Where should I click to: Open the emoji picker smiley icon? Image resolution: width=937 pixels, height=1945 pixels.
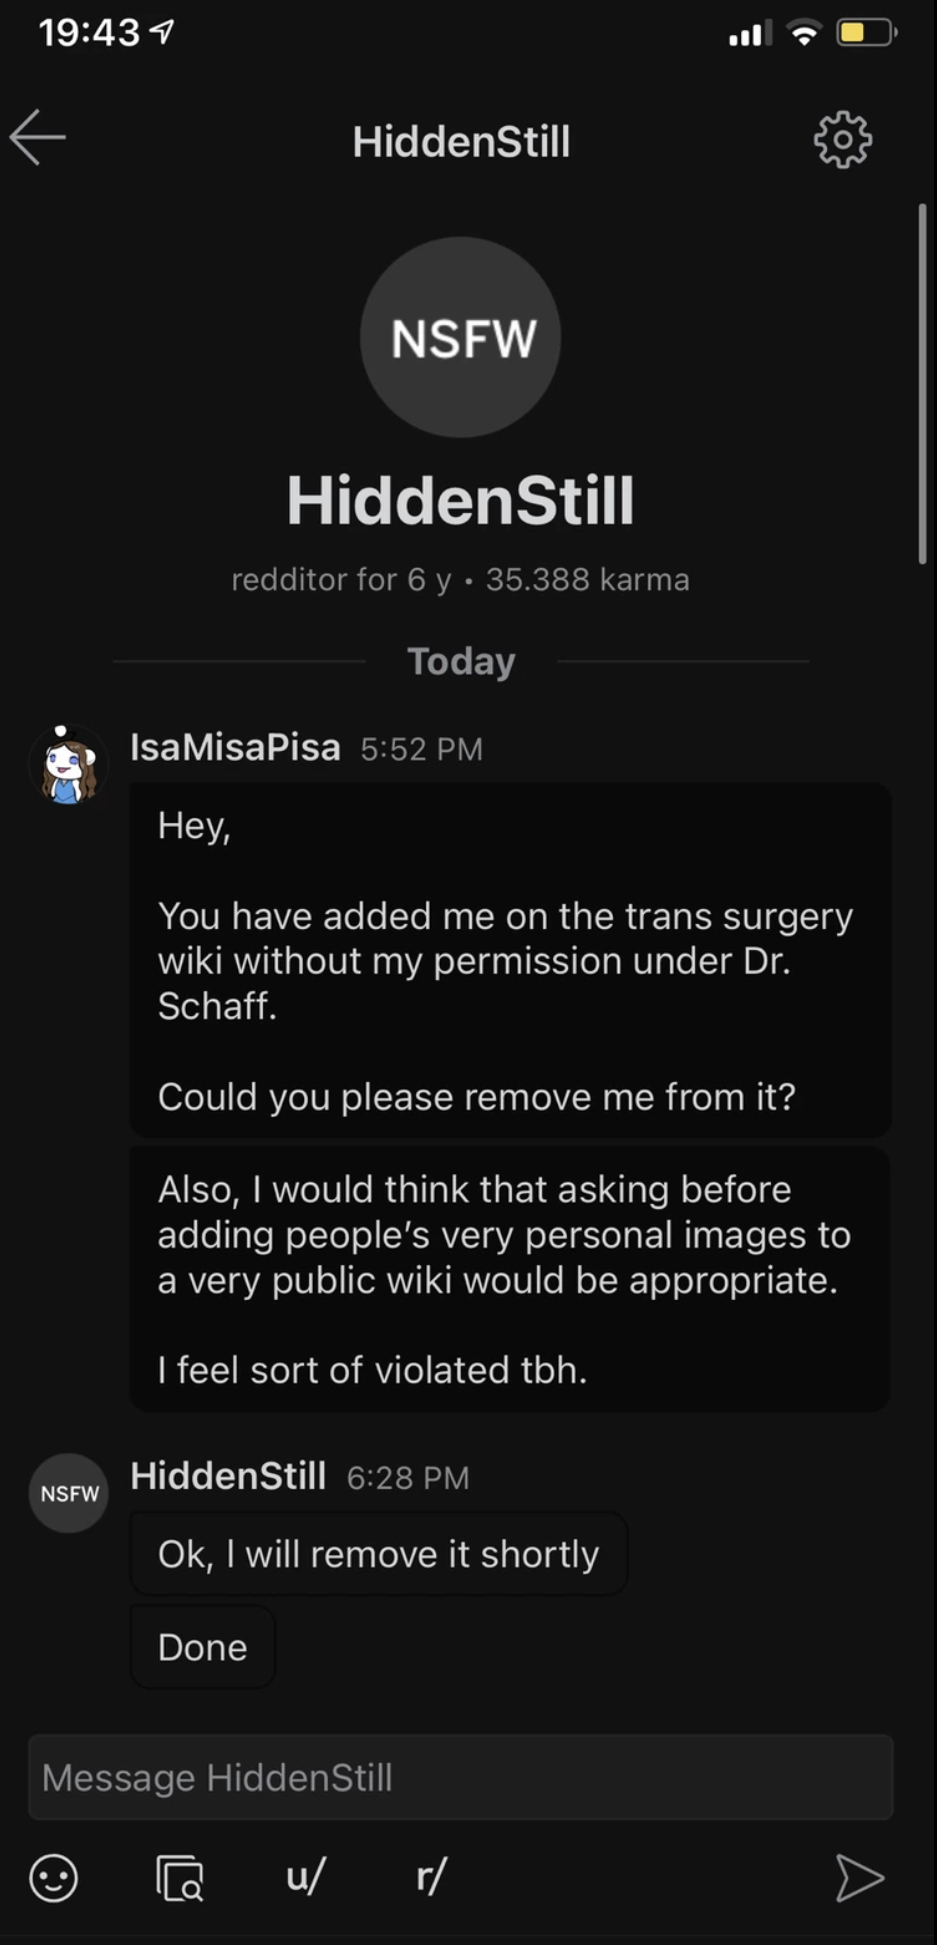pos(54,1877)
